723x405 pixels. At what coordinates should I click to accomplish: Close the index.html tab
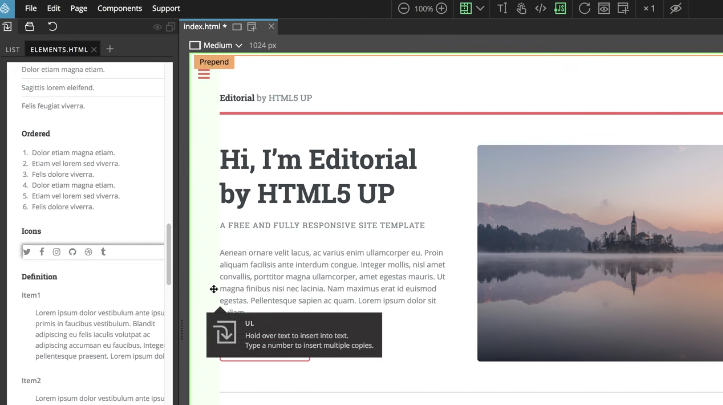point(271,27)
